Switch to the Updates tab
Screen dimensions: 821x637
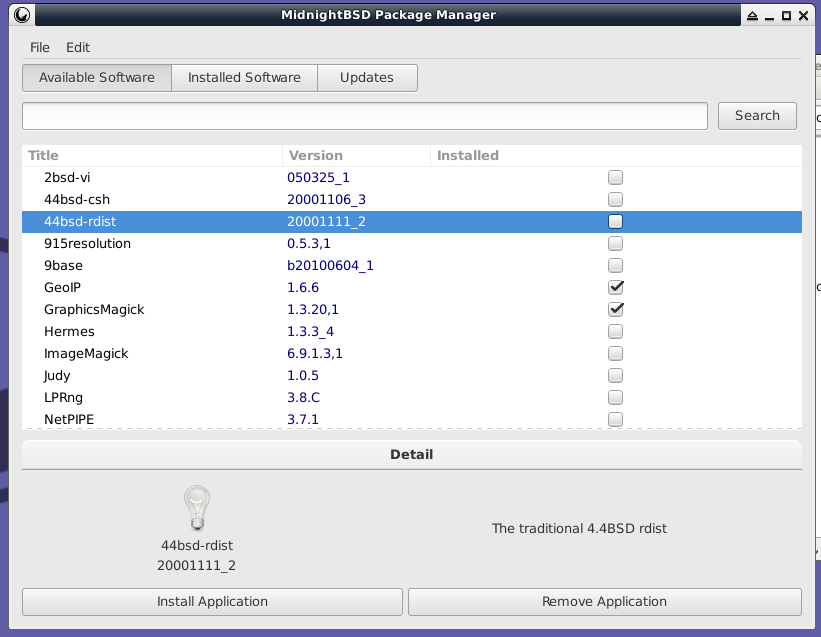(366, 77)
